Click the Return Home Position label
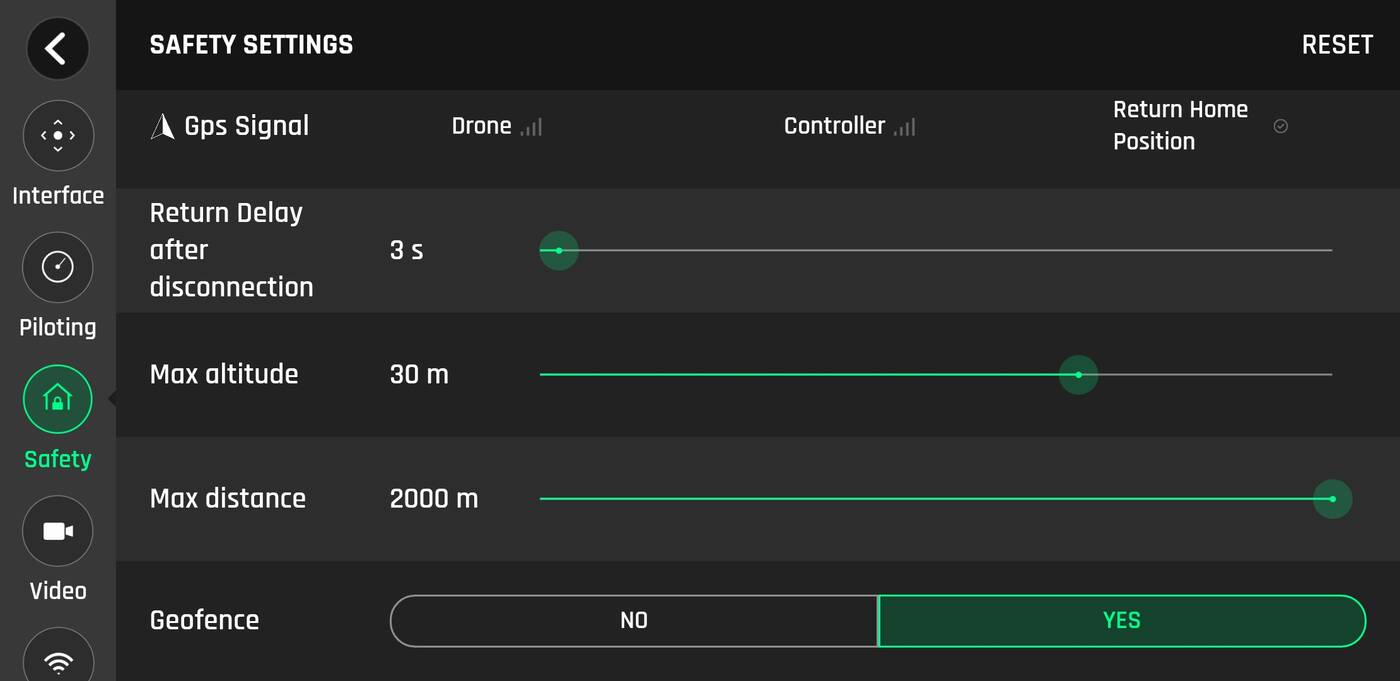1400x681 pixels. click(1180, 125)
